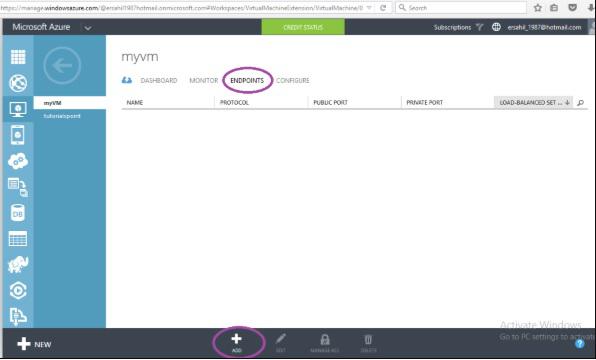This screenshot has height=360, width=596.
Task: Click the Add endpoint button
Action: 236,343
